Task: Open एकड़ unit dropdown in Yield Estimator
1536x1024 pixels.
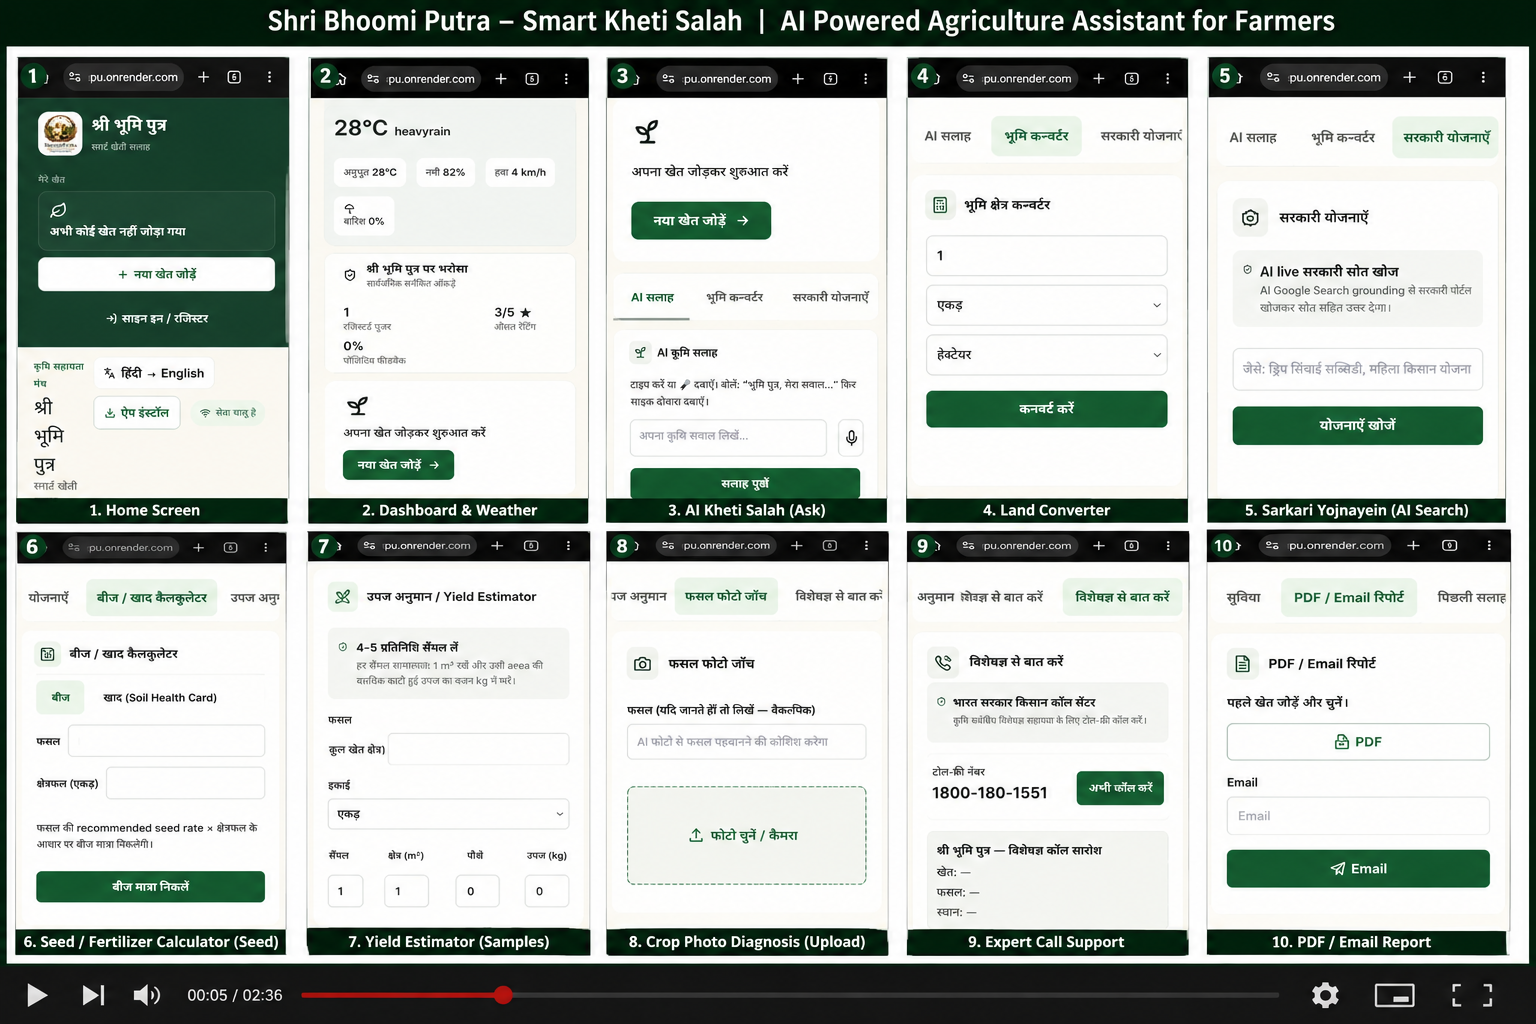Action: click(448, 814)
